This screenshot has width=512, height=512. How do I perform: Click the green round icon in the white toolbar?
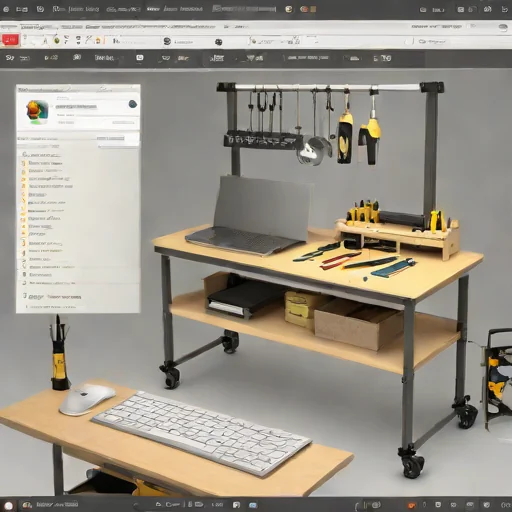pos(56,40)
